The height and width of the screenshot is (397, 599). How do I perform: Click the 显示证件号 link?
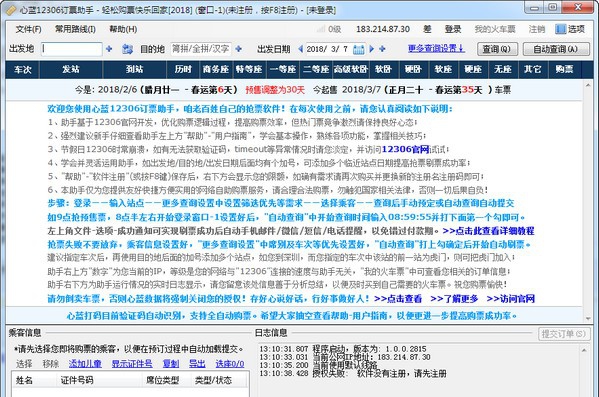[132, 363]
